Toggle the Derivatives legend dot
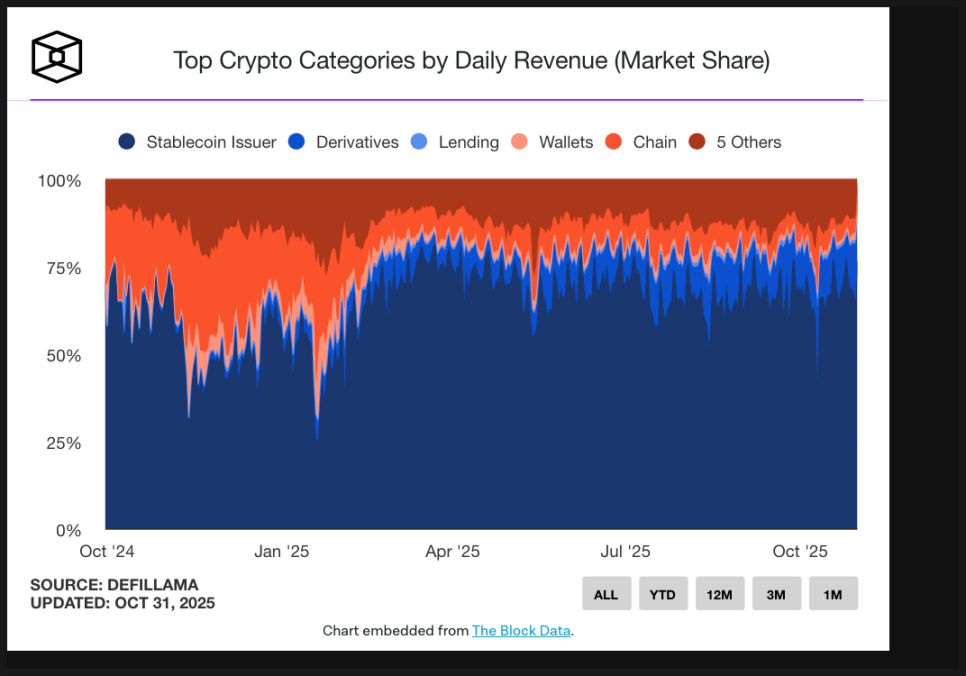The width and height of the screenshot is (966, 676). click(x=296, y=142)
